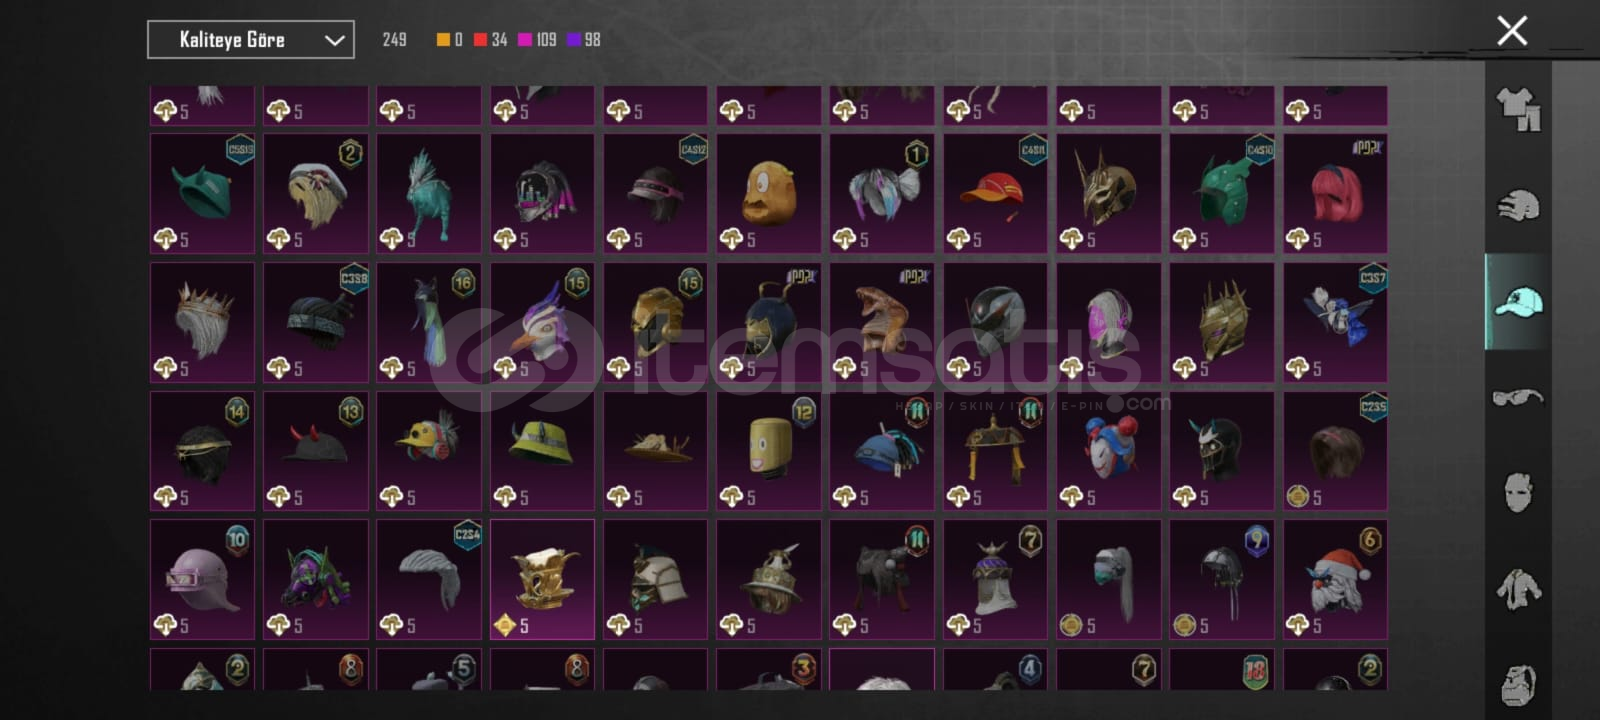Select the headwear cap category icon
Image resolution: width=1600 pixels, height=720 pixels.
(x=1518, y=301)
